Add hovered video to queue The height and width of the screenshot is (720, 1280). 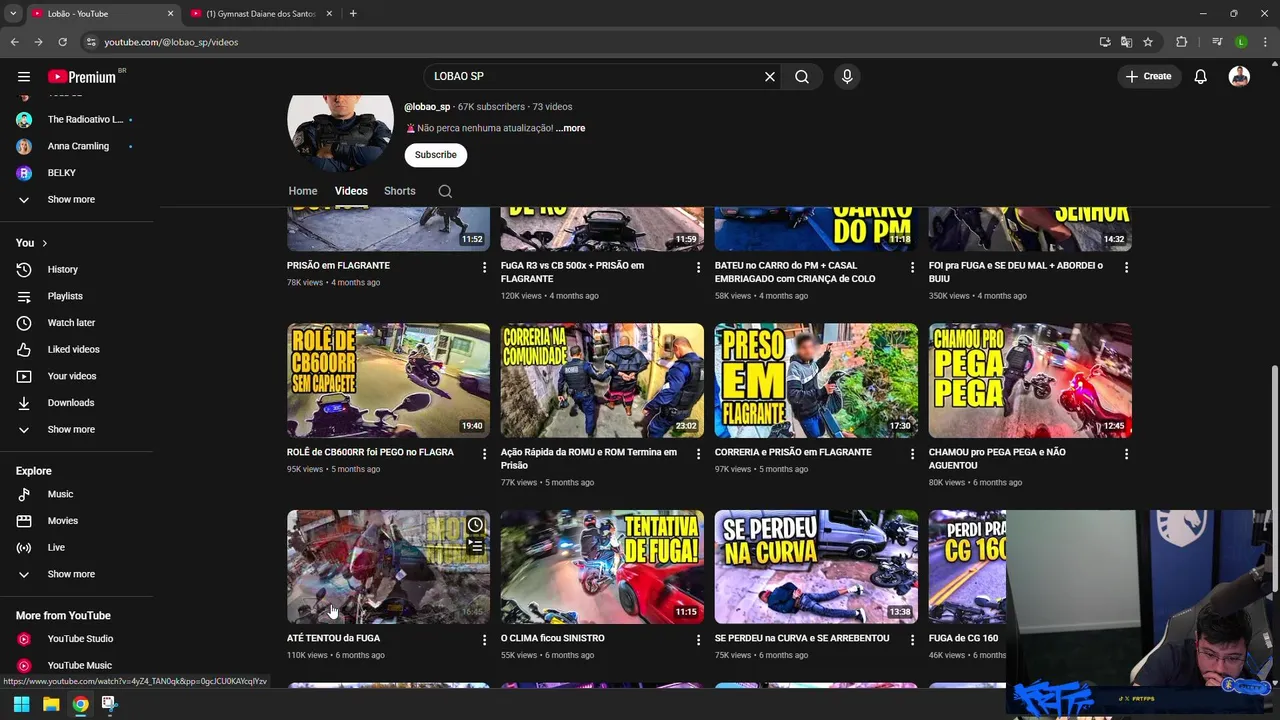point(475,547)
